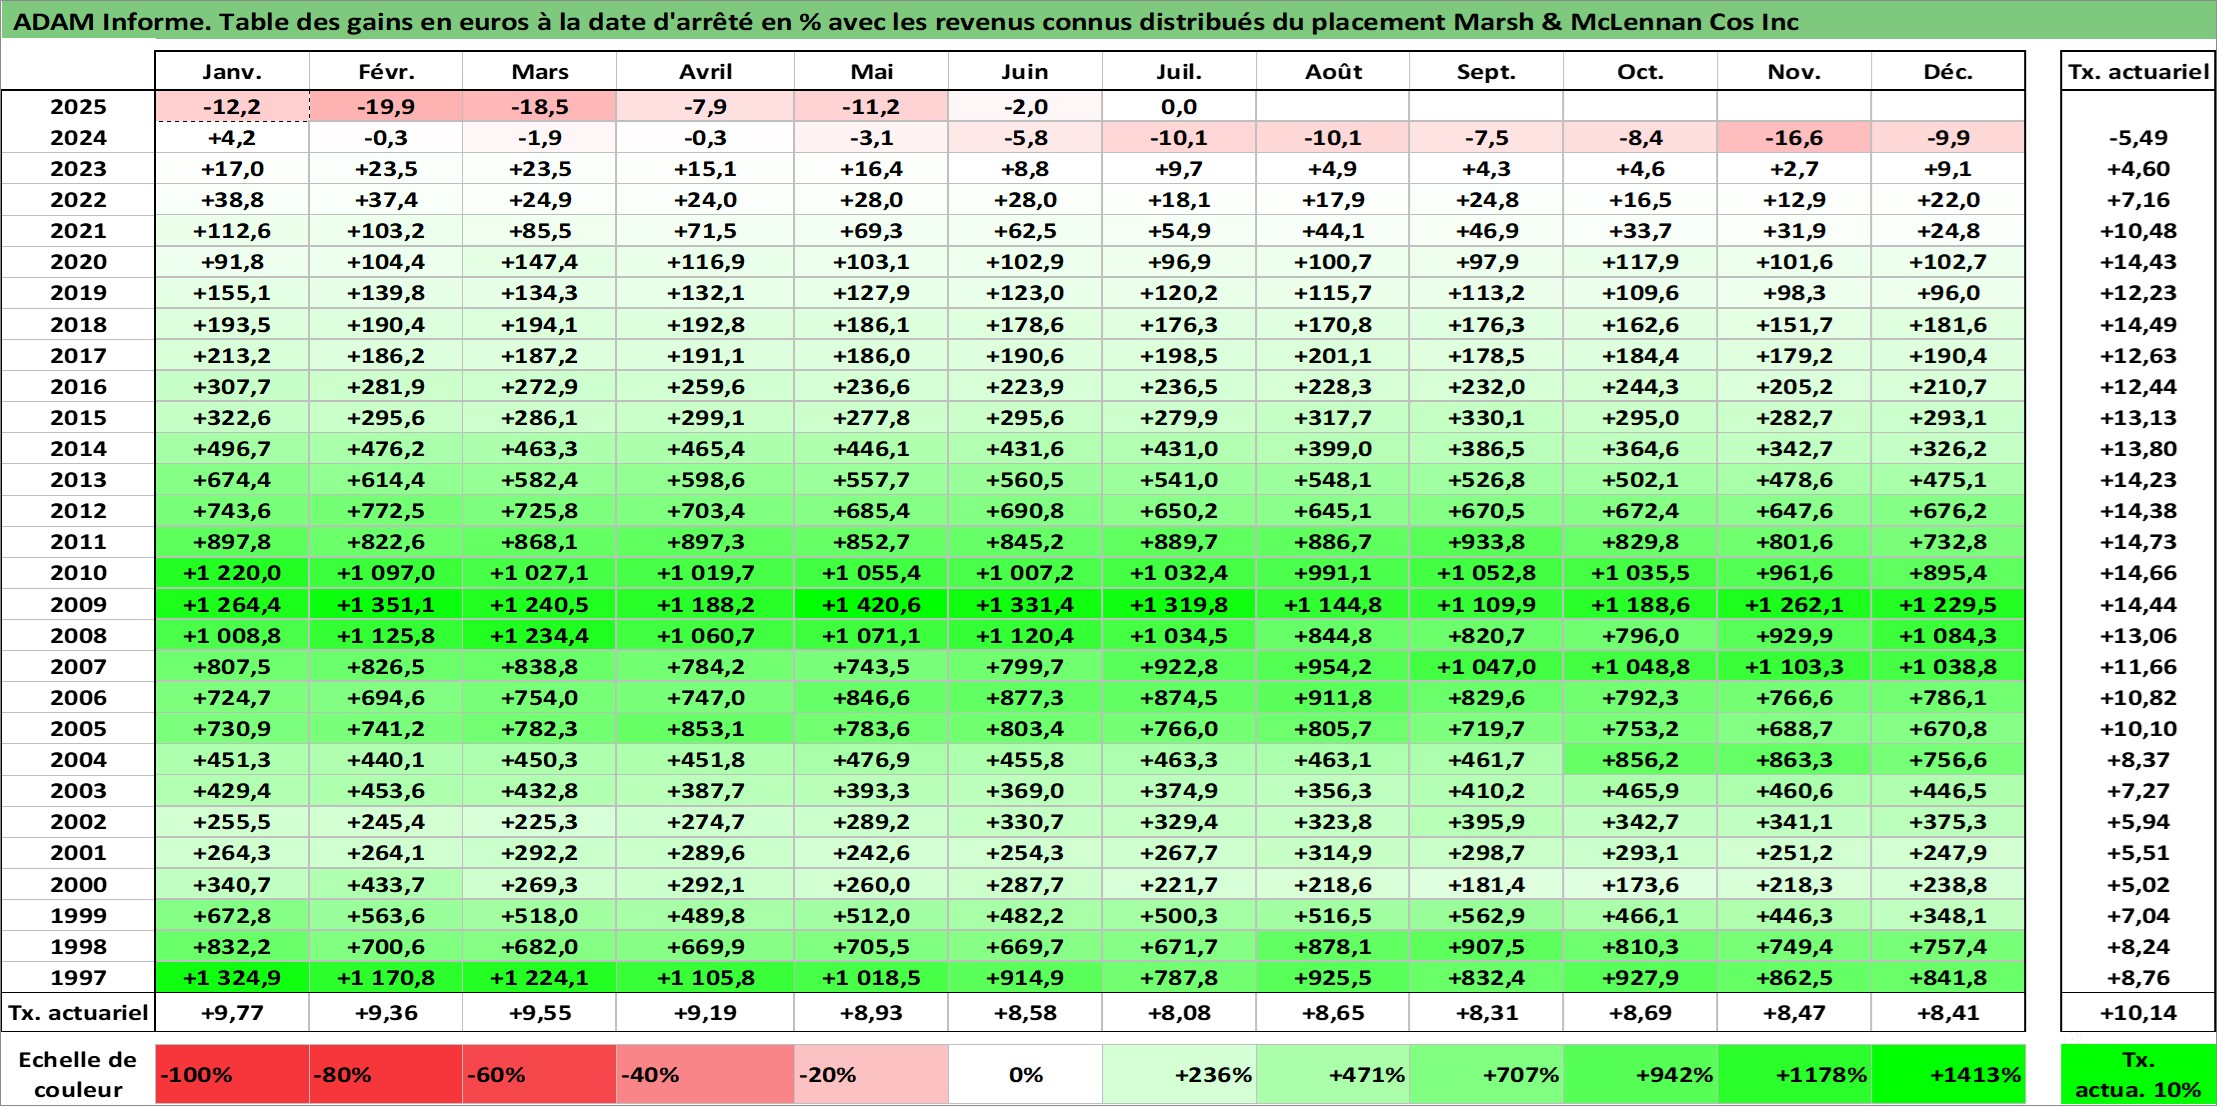Select actuarial rate -5,49 for 2024
The height and width of the screenshot is (1106, 2217).
pos(2138,138)
